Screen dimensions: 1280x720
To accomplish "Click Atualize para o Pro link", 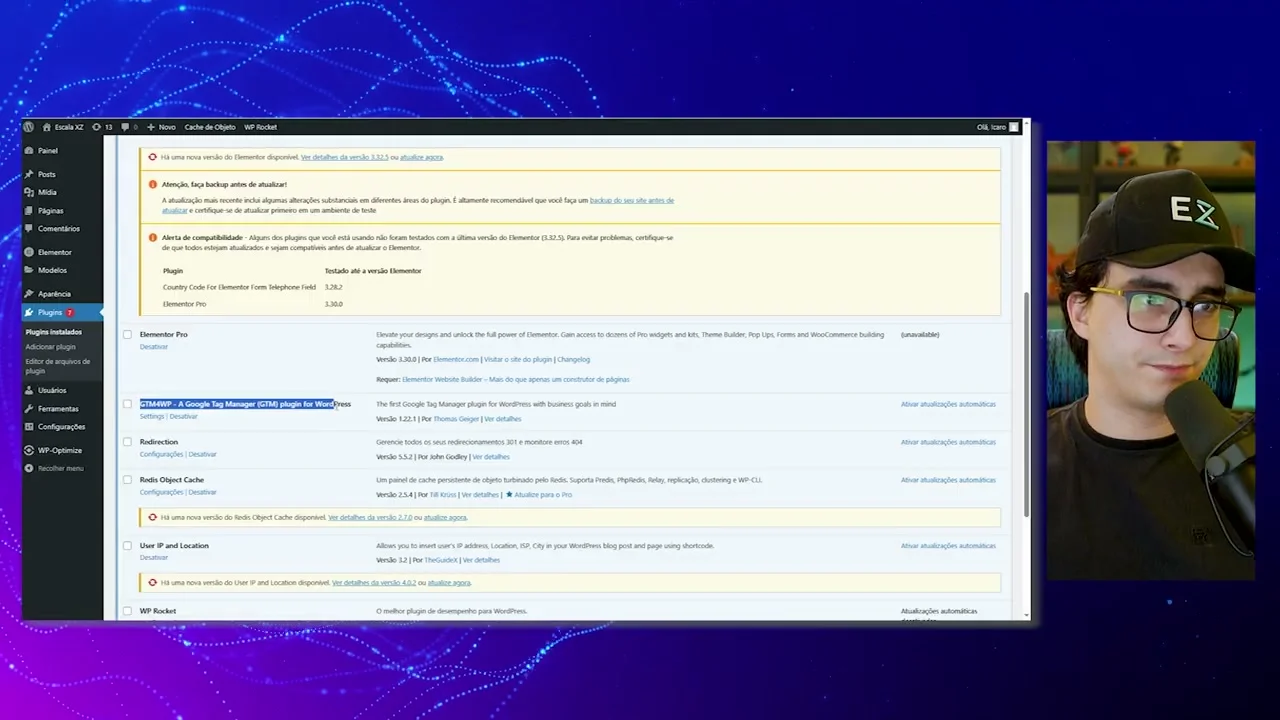I will coord(543,494).
